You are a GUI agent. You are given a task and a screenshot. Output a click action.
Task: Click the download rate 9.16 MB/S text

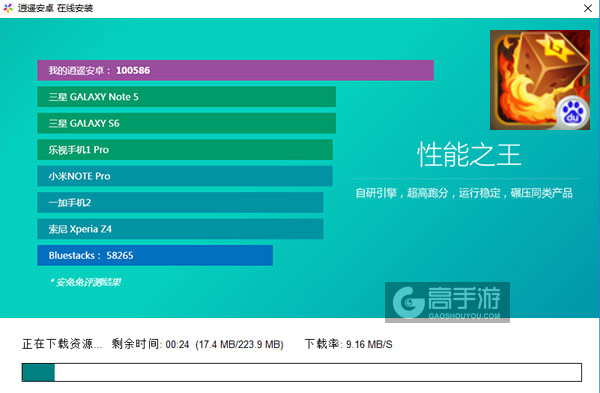[x=369, y=344]
